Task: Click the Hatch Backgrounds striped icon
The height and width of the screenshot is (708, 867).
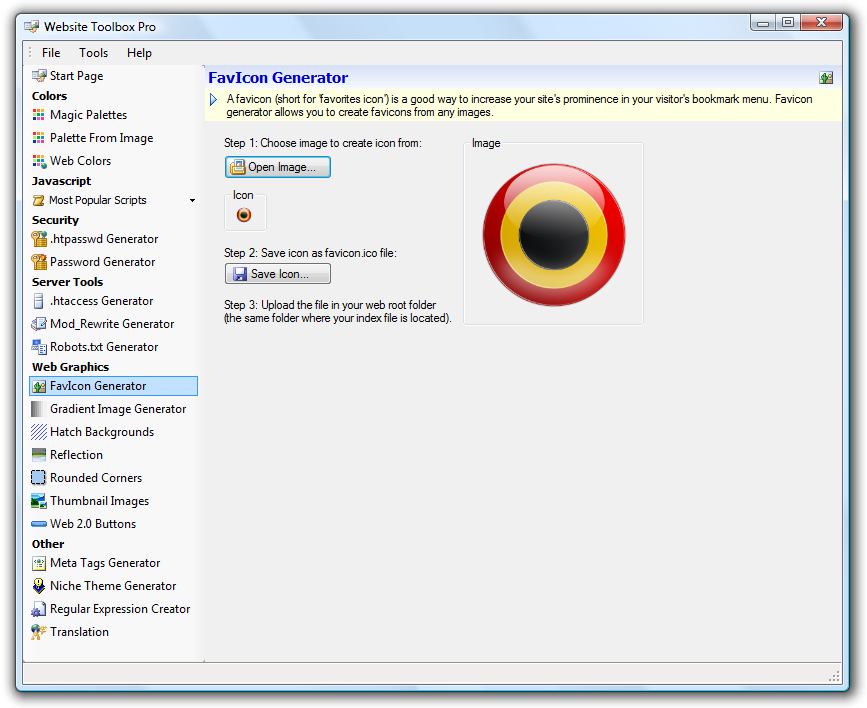Action: 39,432
